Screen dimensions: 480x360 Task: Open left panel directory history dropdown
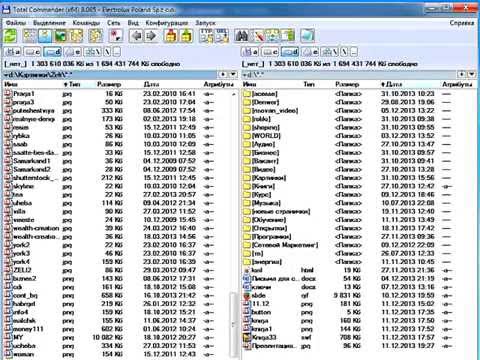233,74
